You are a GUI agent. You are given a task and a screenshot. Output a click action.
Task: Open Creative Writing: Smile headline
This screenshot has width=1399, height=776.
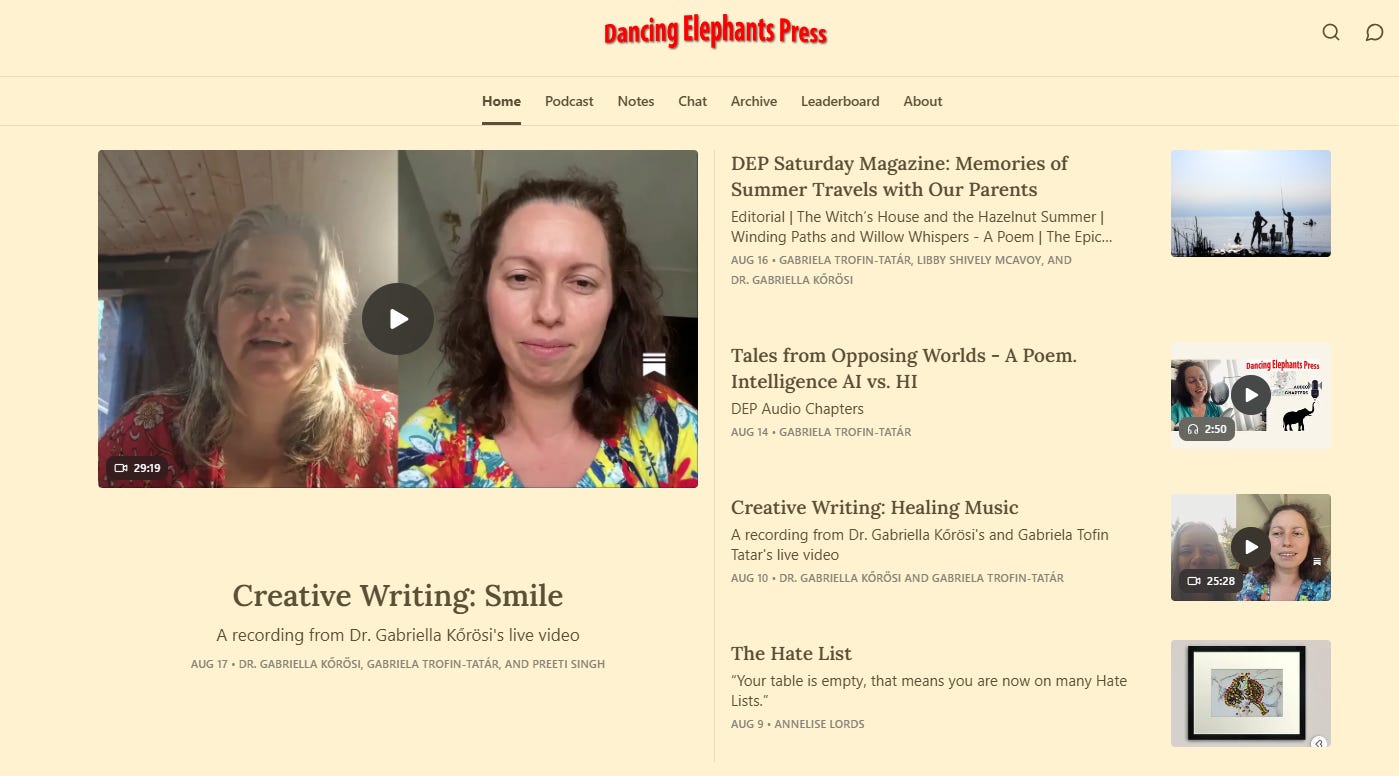pyautogui.click(x=398, y=596)
